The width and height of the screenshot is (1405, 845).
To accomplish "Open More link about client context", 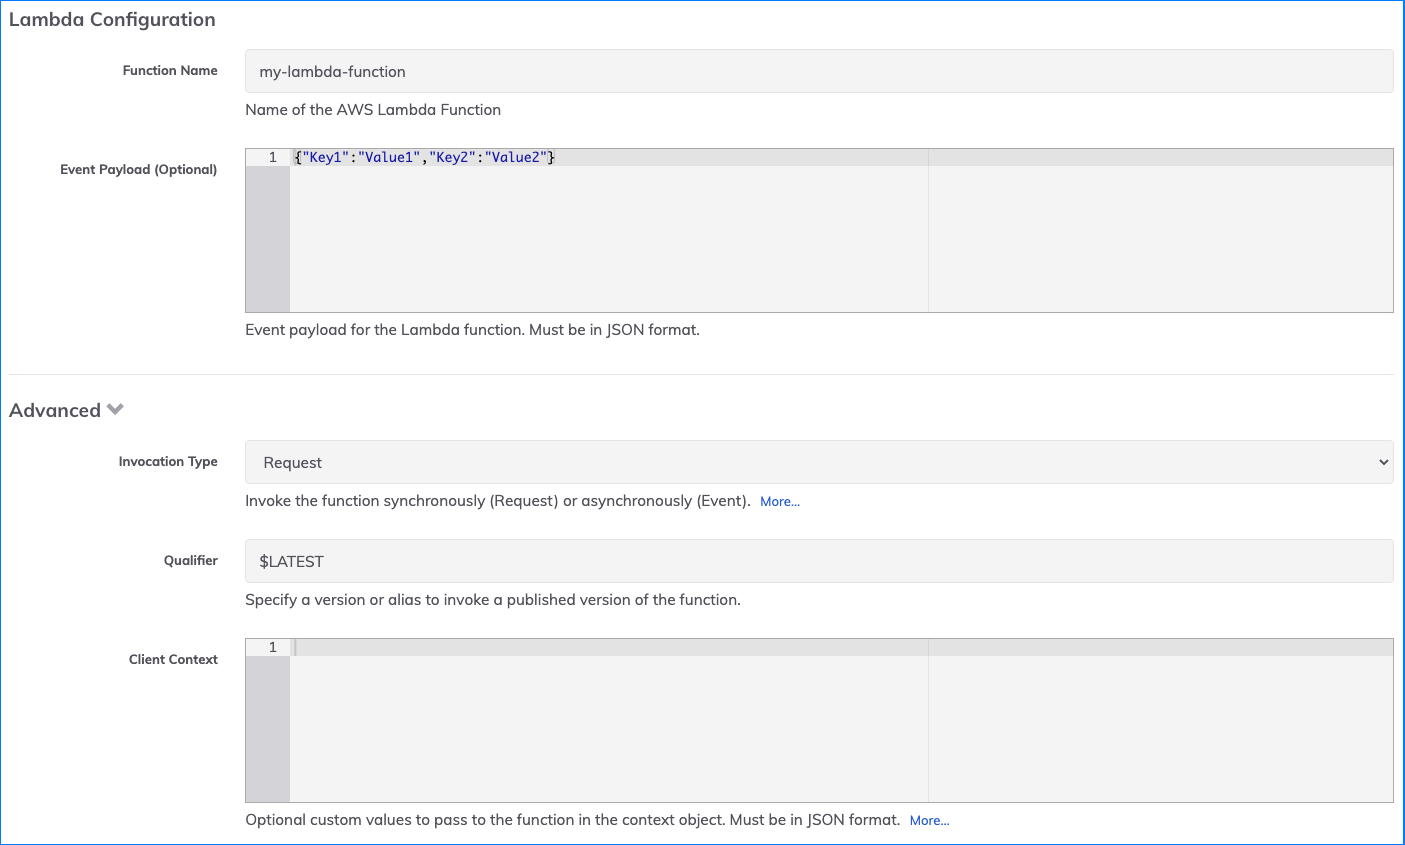I will pyautogui.click(x=929, y=821).
